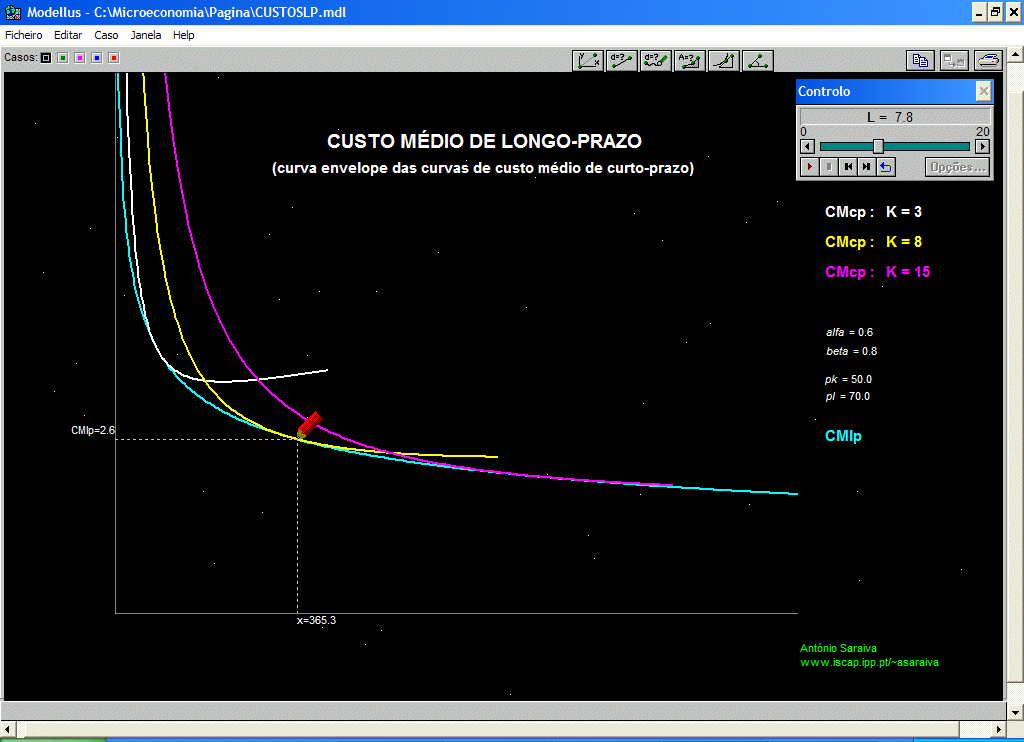Toggle the magenta case square

click(x=80, y=58)
